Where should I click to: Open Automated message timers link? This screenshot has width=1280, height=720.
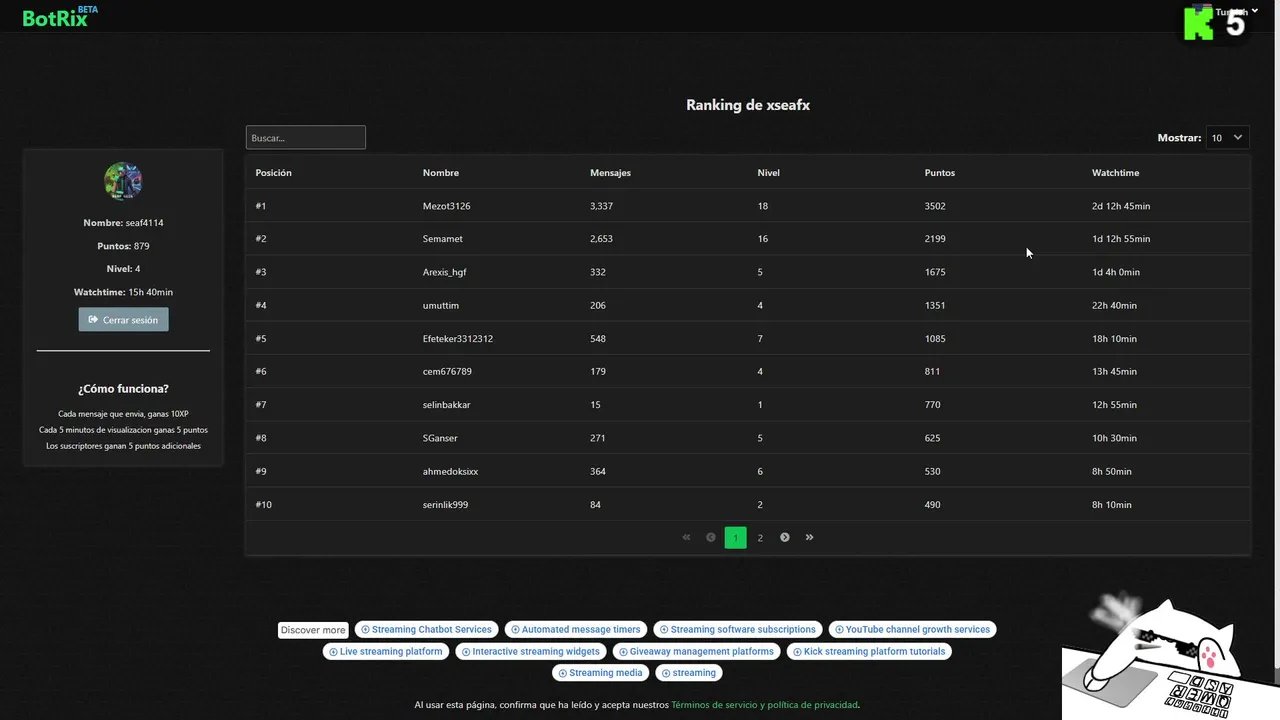(576, 630)
